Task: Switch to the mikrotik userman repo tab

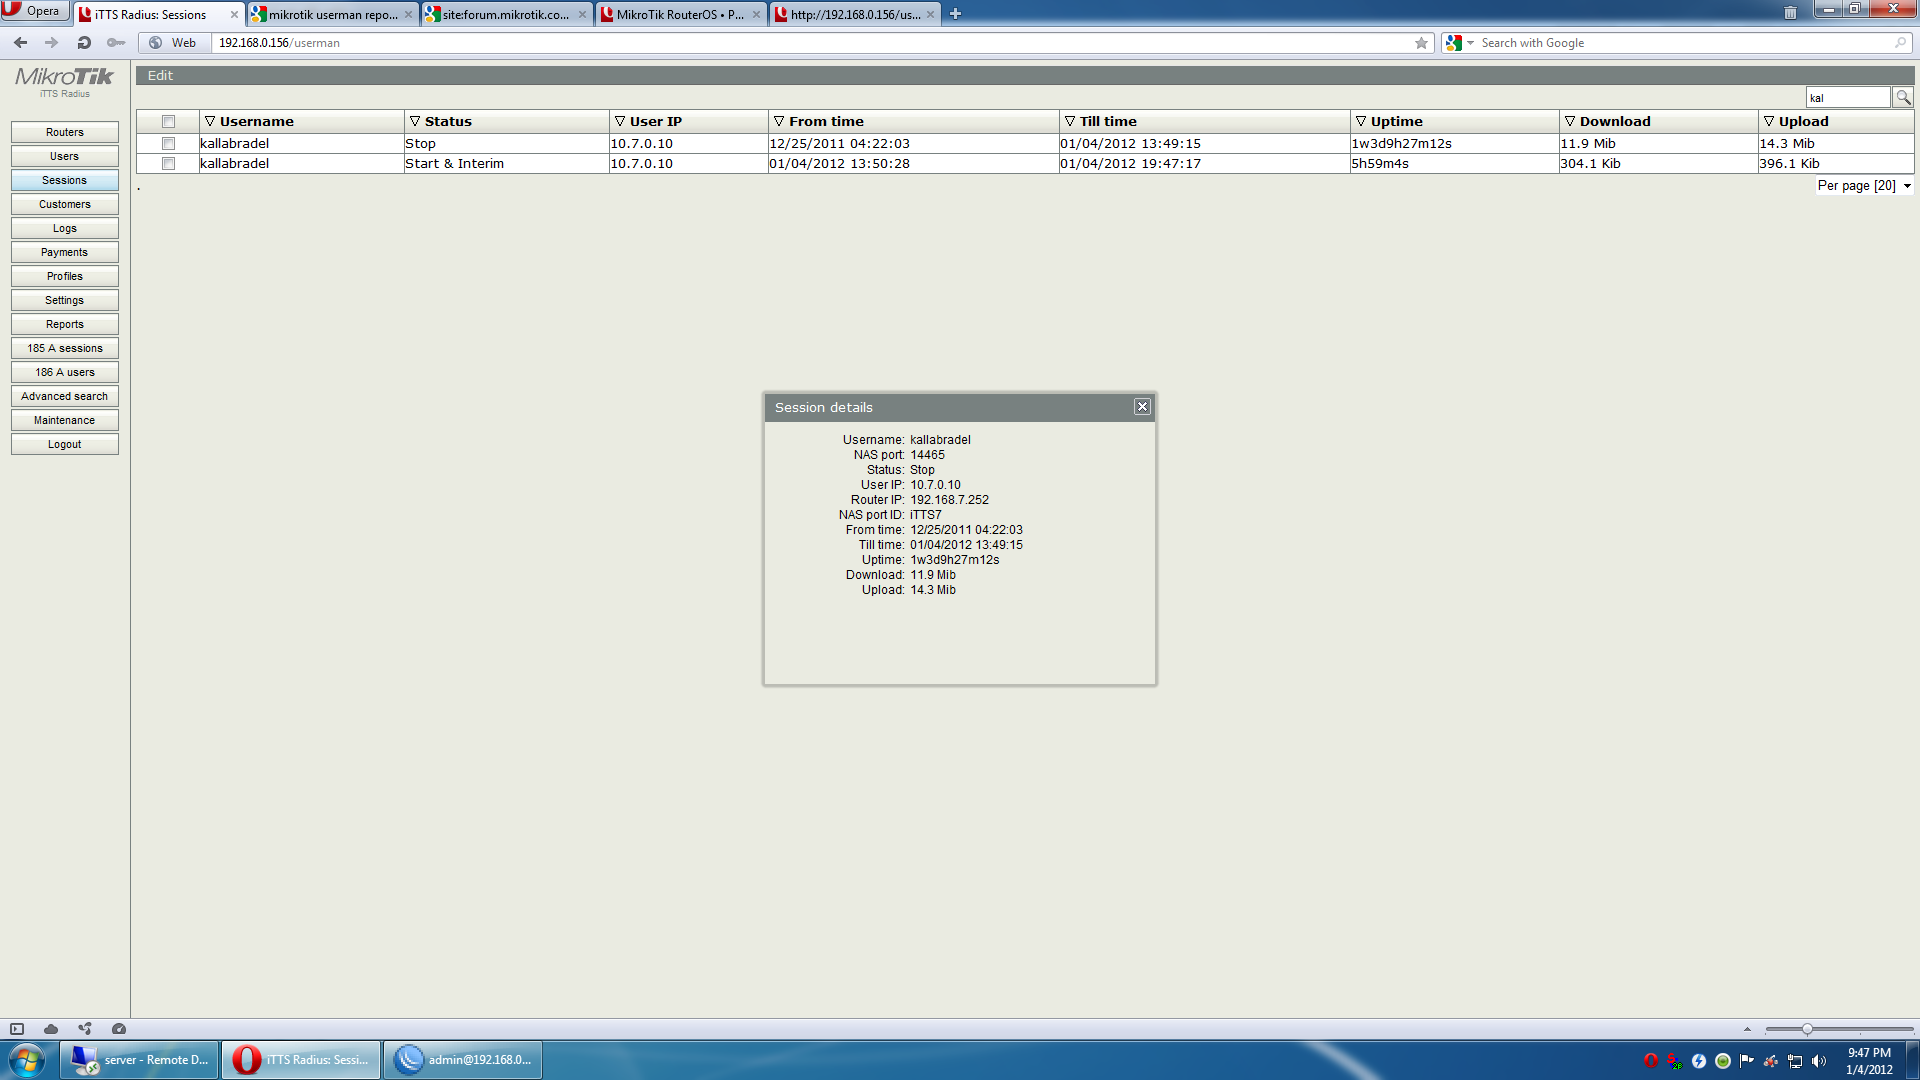Action: (332, 14)
